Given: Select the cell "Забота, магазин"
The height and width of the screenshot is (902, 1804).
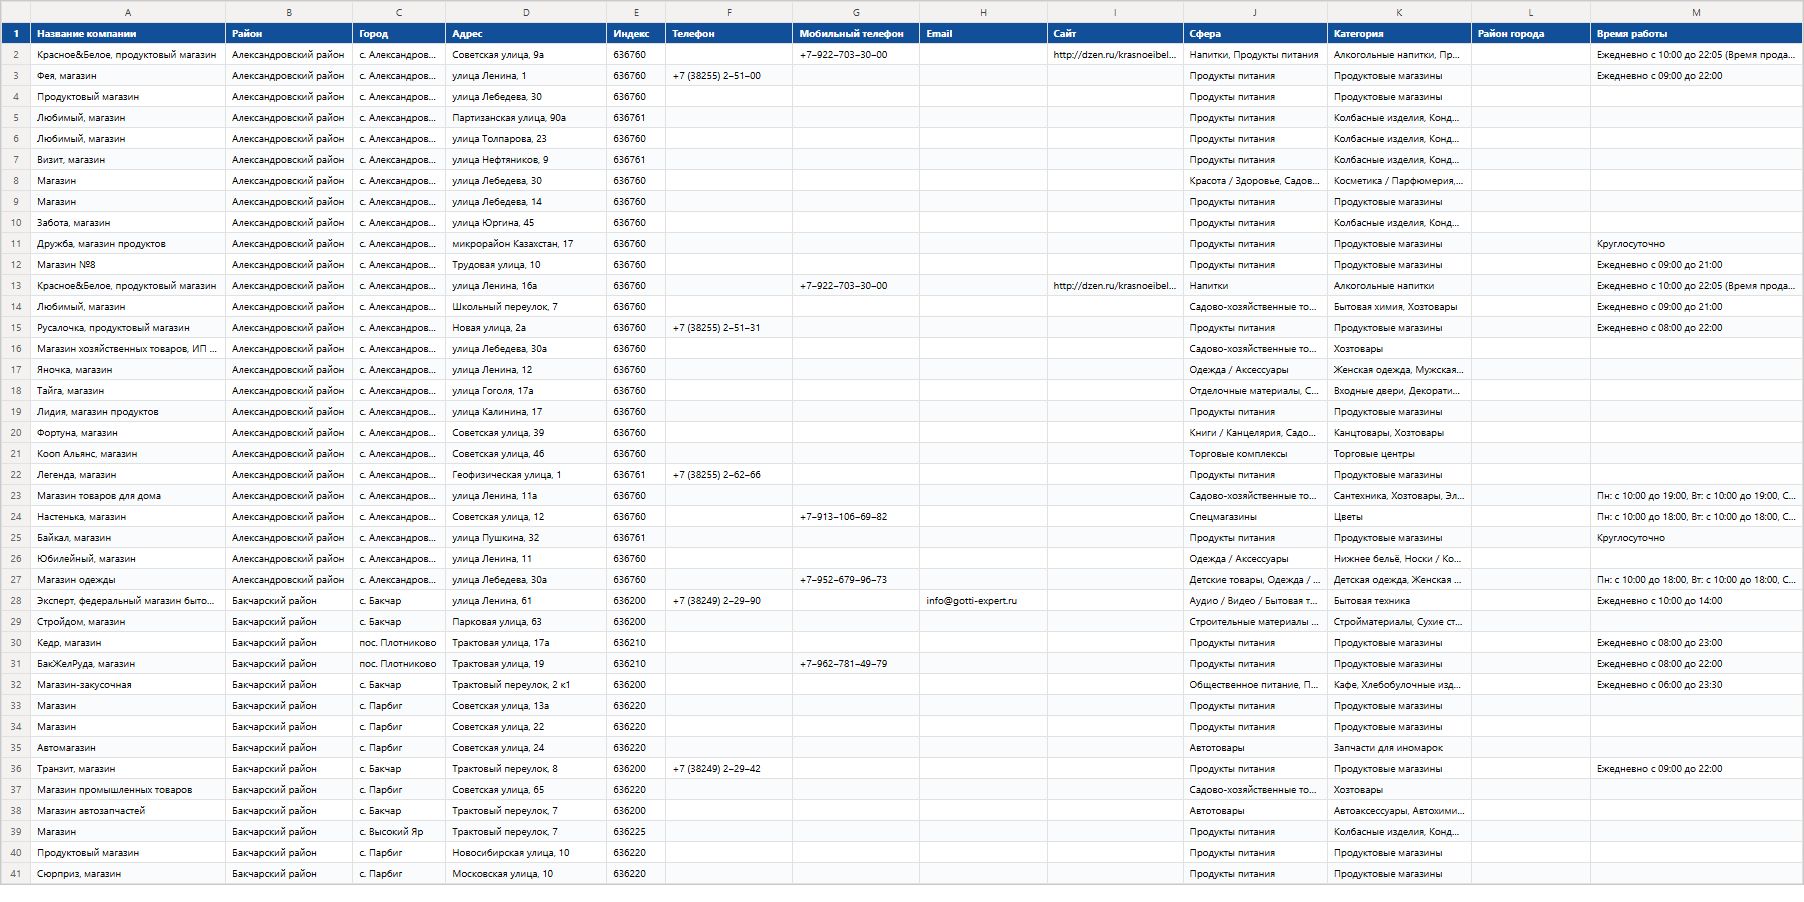Looking at the screenshot, I should tap(128, 223).
